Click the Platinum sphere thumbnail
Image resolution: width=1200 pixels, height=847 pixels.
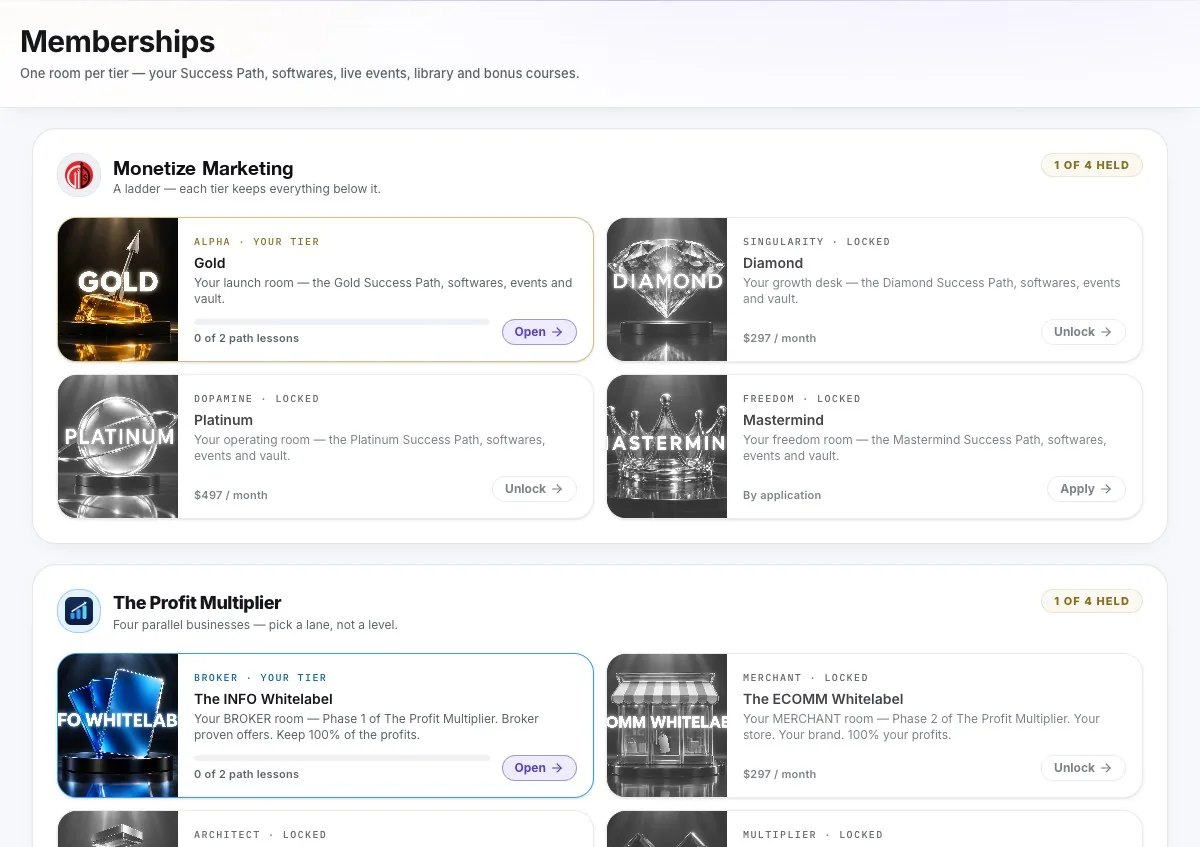point(118,447)
